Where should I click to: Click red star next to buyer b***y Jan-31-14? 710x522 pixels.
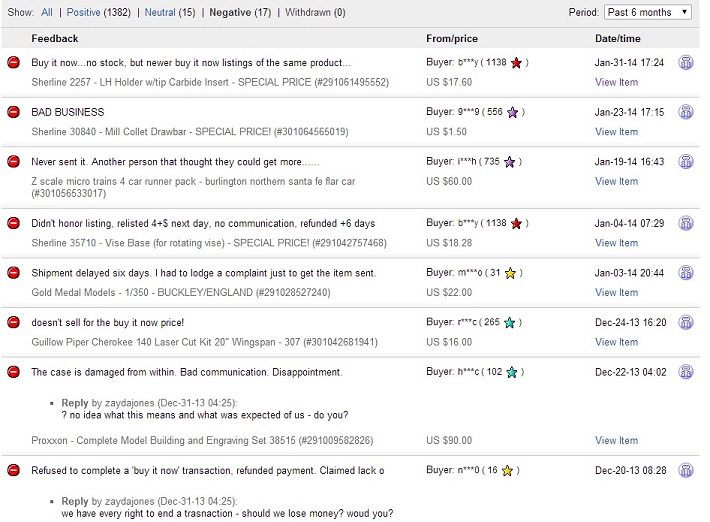click(516, 62)
